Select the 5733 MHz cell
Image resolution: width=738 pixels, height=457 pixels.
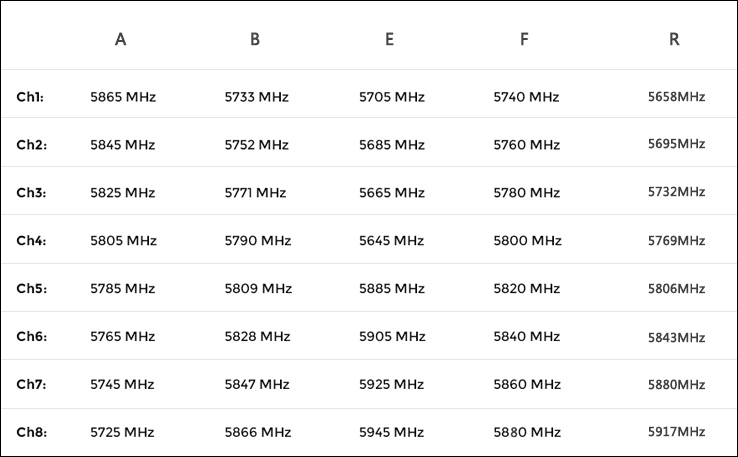[x=257, y=97]
